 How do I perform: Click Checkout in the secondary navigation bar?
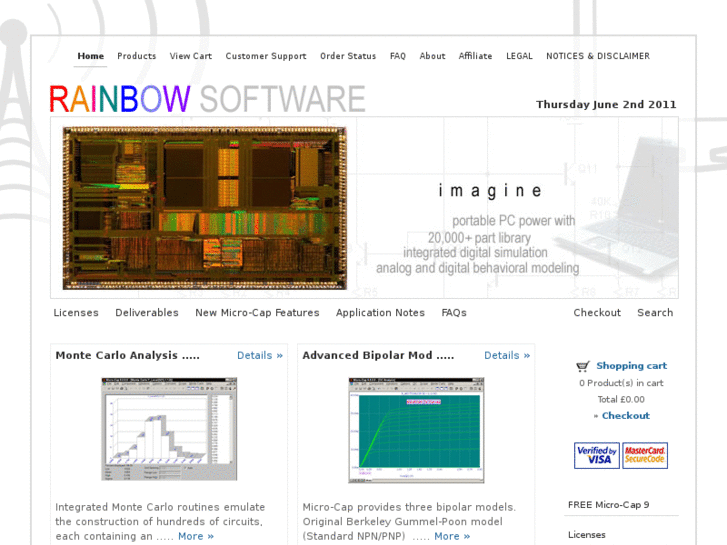(597, 313)
